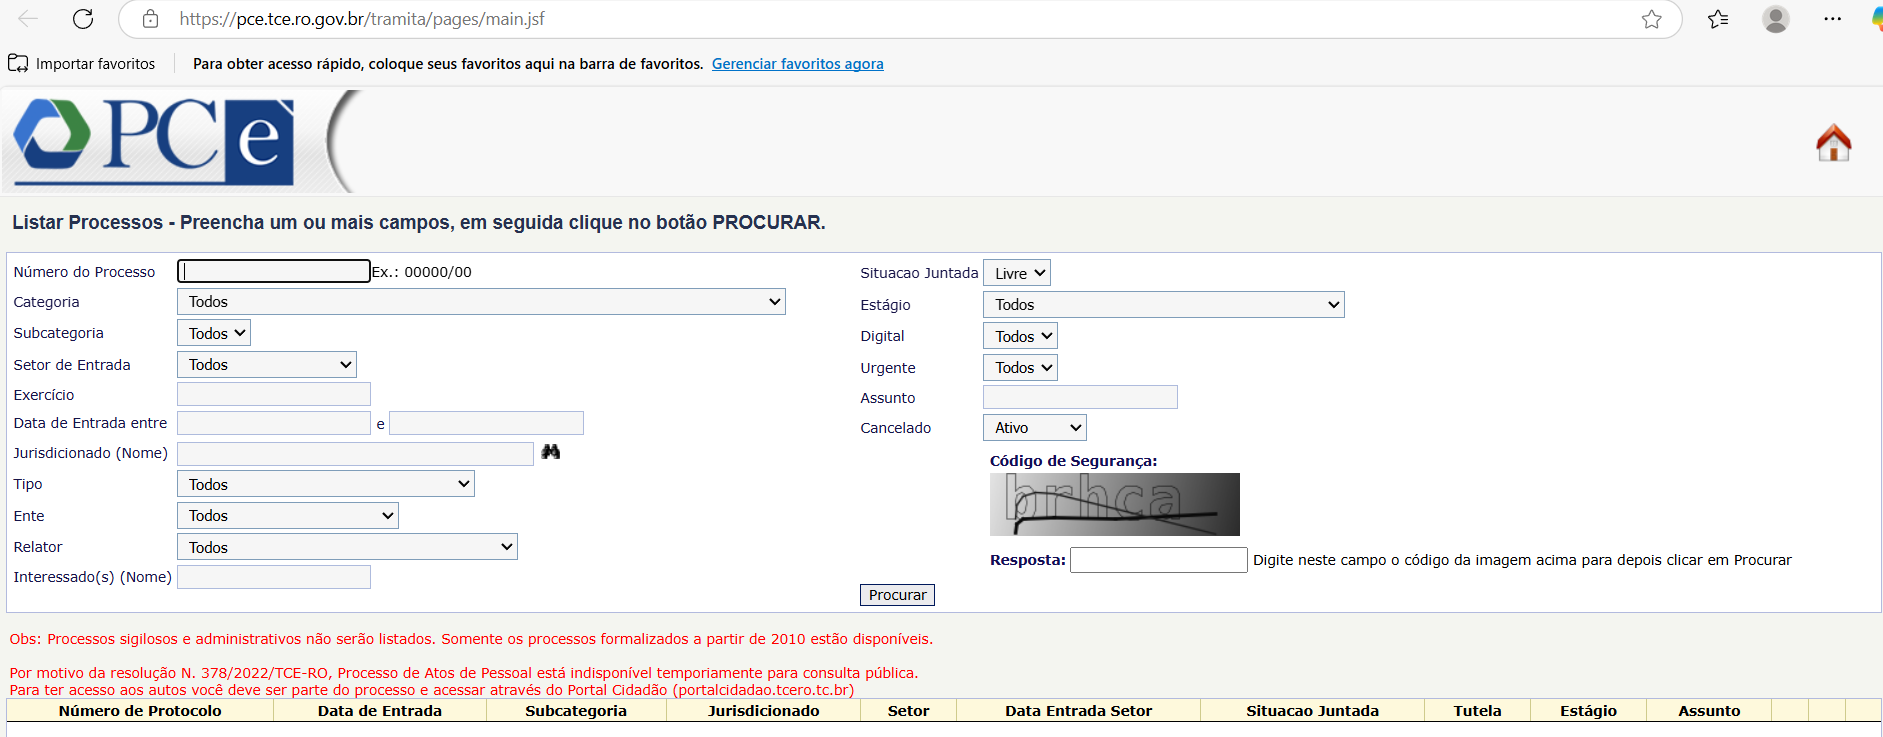Star this page as a favorite
1883x737 pixels.
click(1651, 19)
